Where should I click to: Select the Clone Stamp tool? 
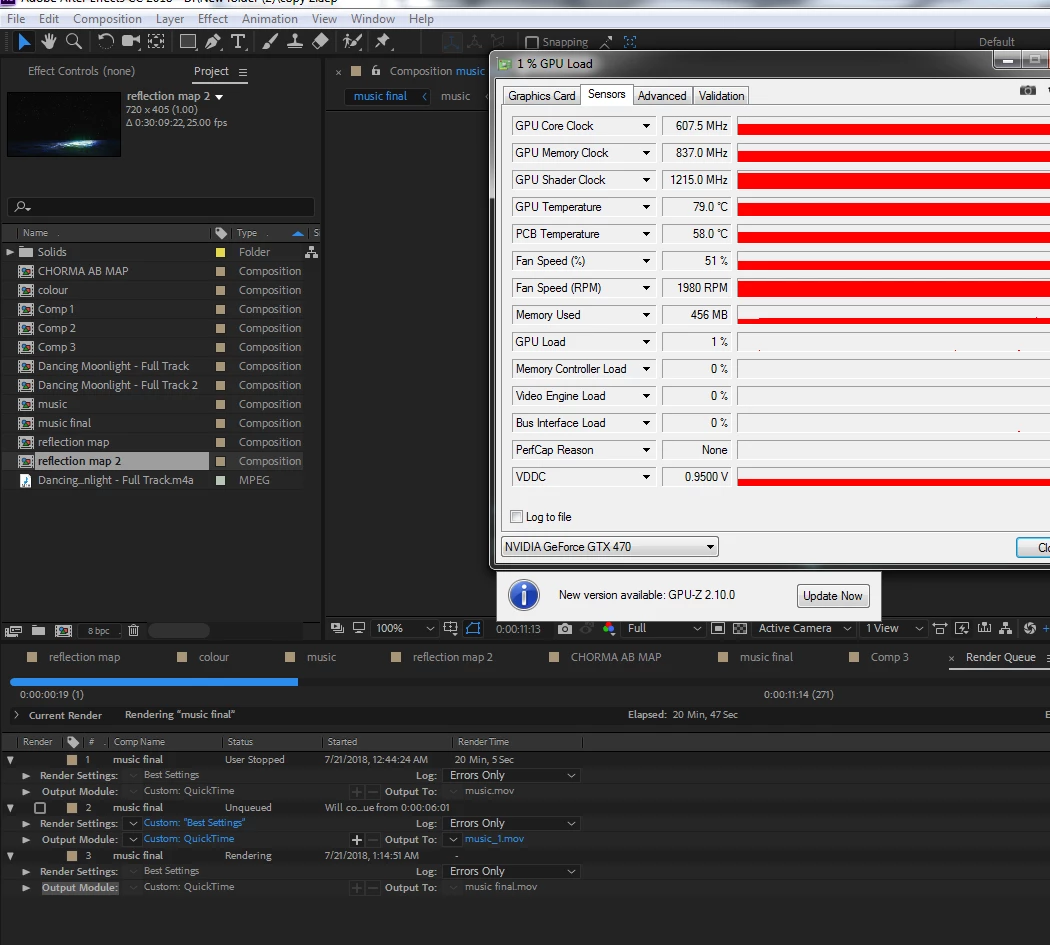click(x=295, y=42)
